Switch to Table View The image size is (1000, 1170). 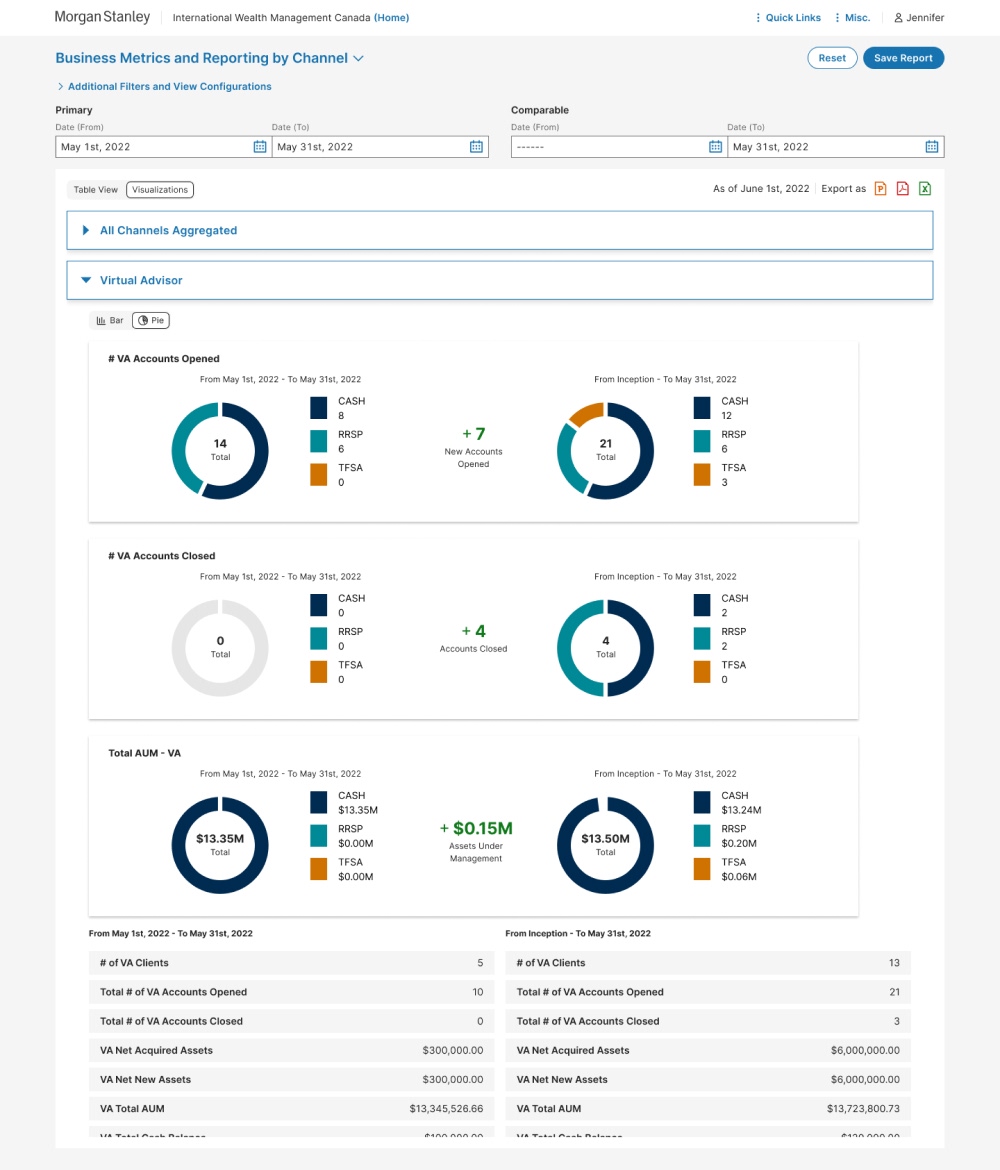tap(96, 190)
